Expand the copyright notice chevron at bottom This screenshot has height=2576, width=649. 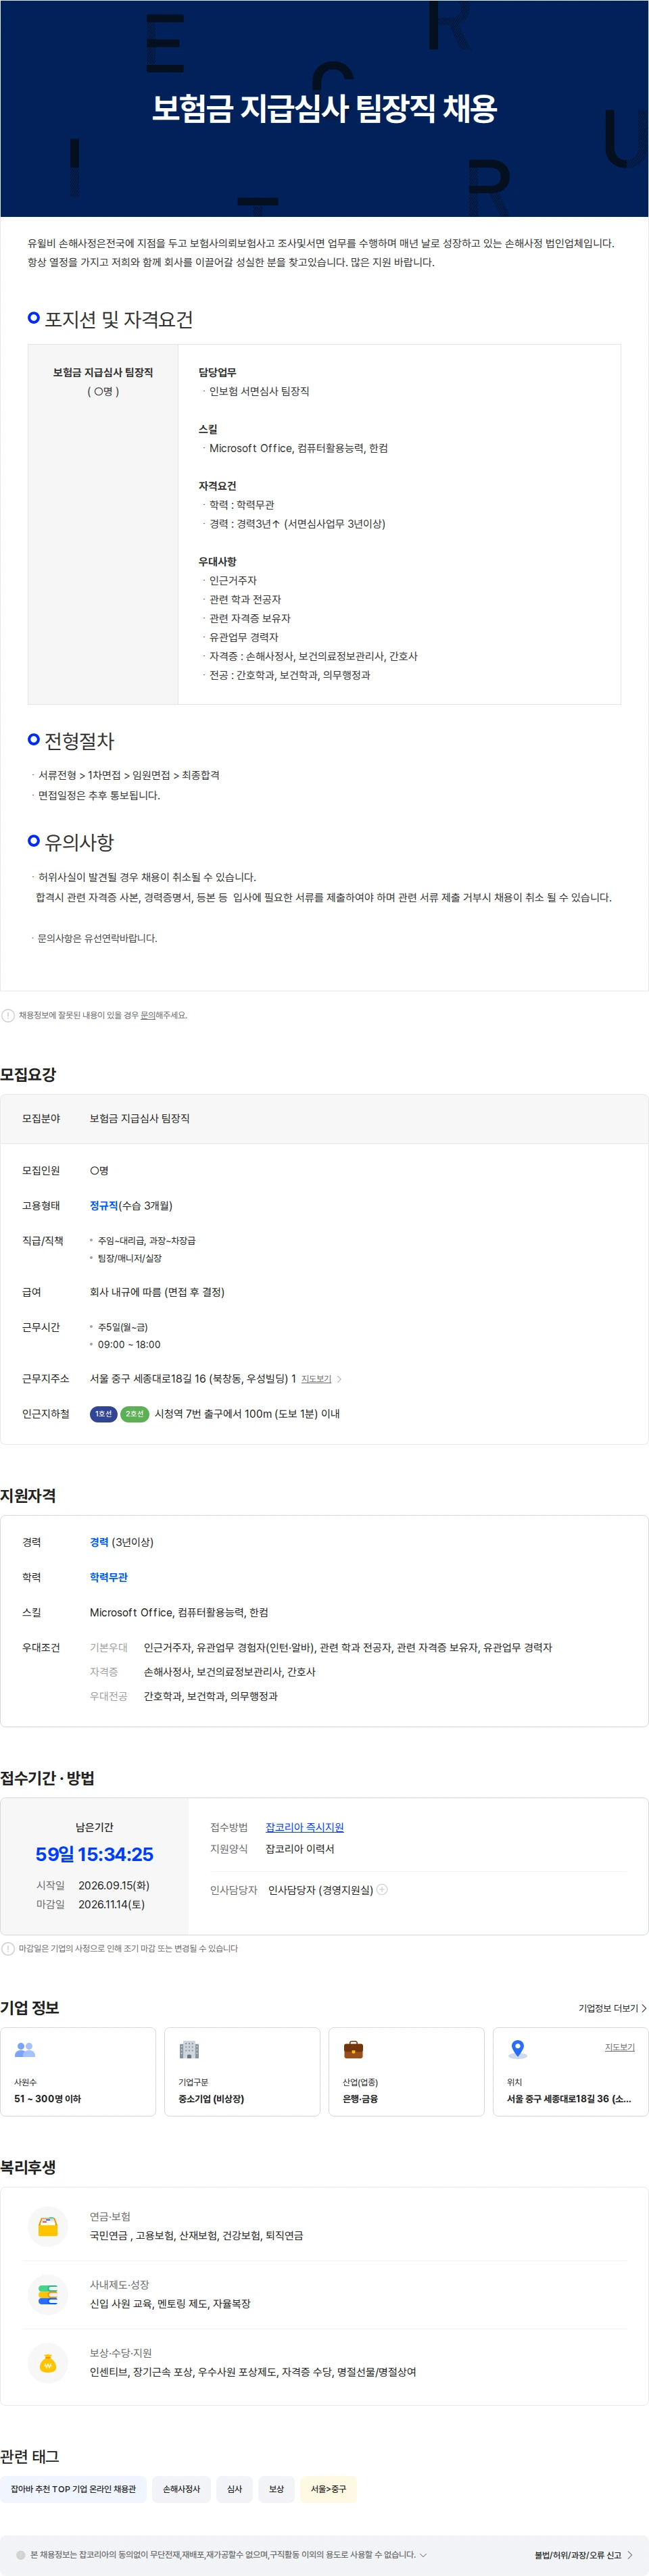(x=423, y=2554)
